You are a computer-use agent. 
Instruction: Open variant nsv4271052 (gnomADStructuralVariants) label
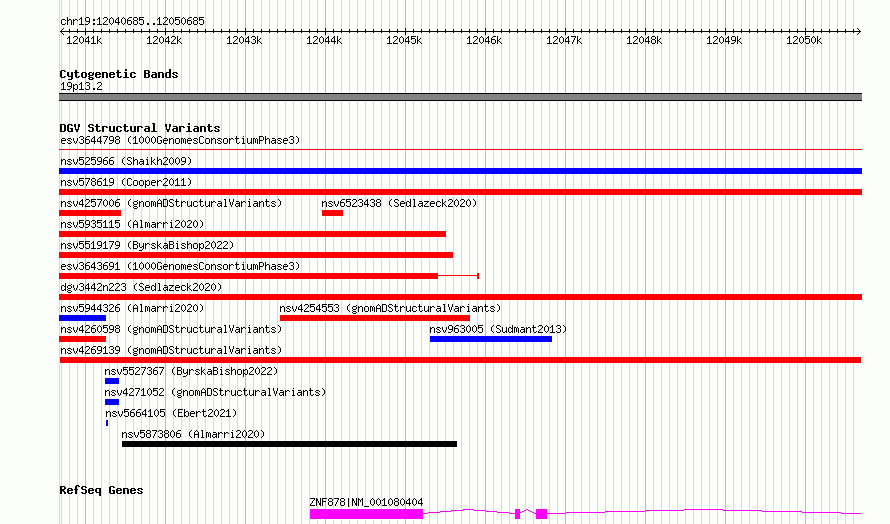215,392
